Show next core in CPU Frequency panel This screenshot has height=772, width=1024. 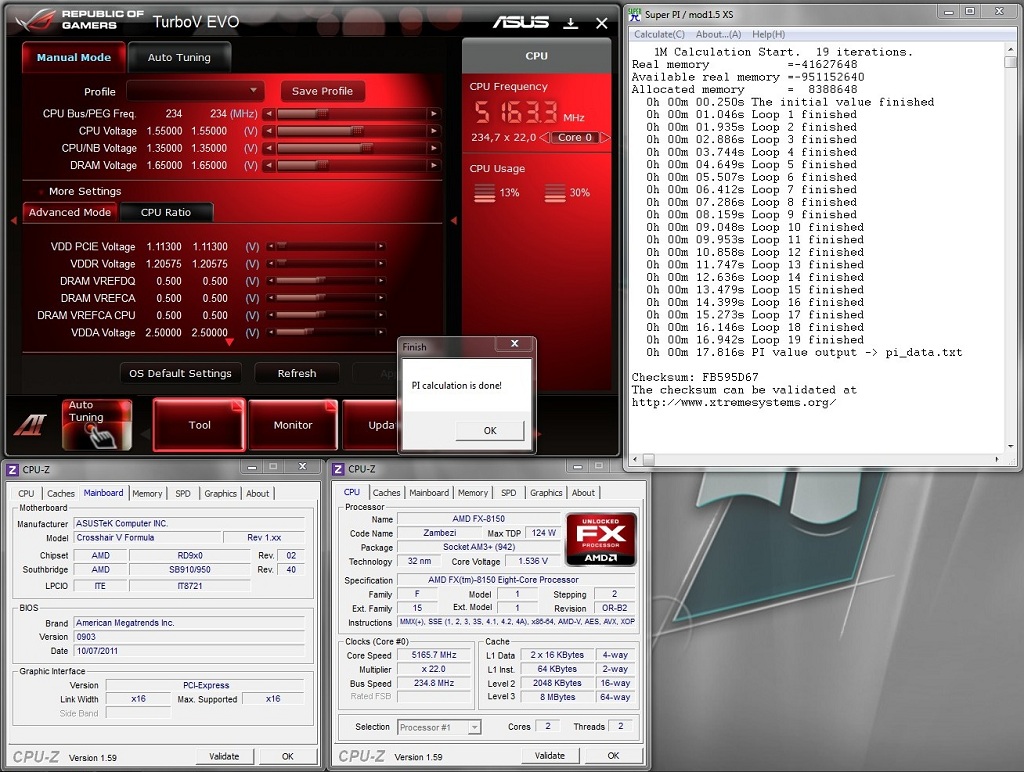pyautogui.click(x=605, y=137)
